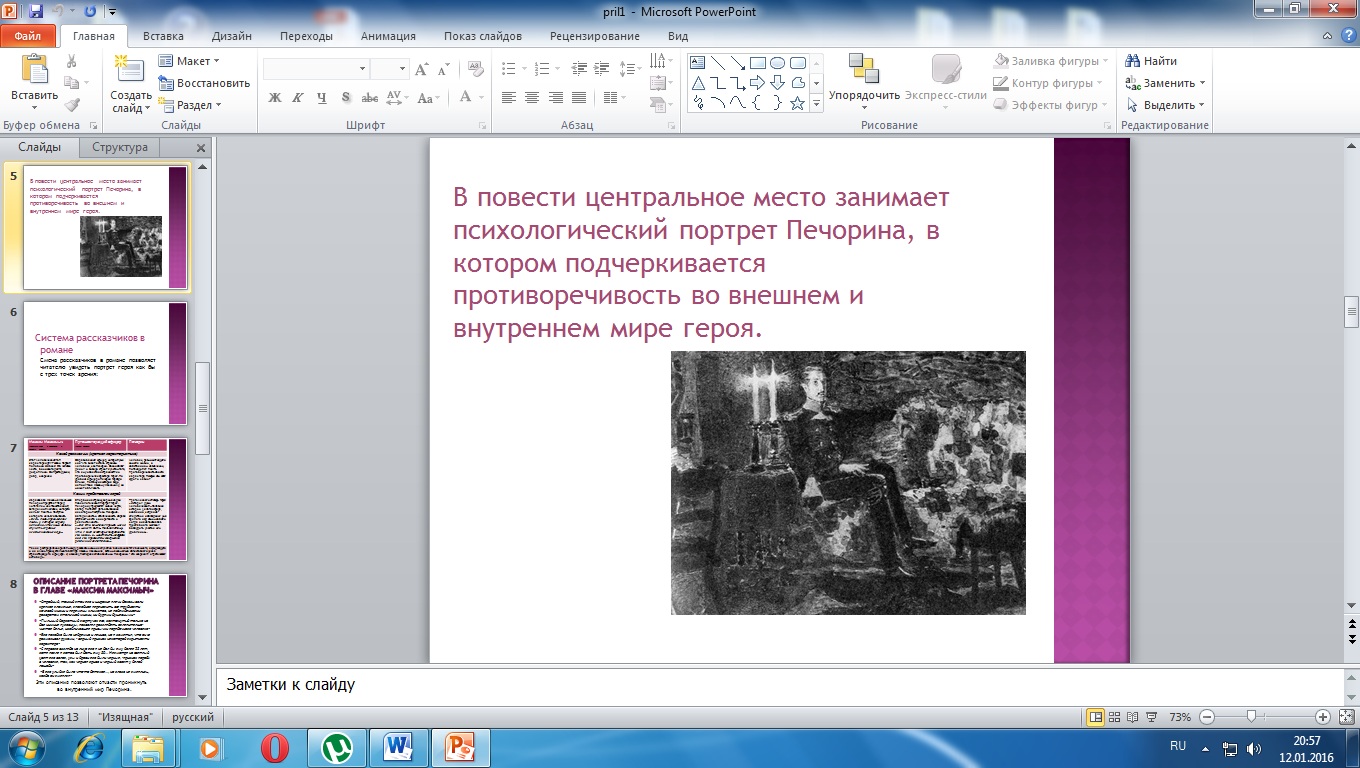Customize the Quick Access Toolbar dropdown

click(x=110, y=13)
